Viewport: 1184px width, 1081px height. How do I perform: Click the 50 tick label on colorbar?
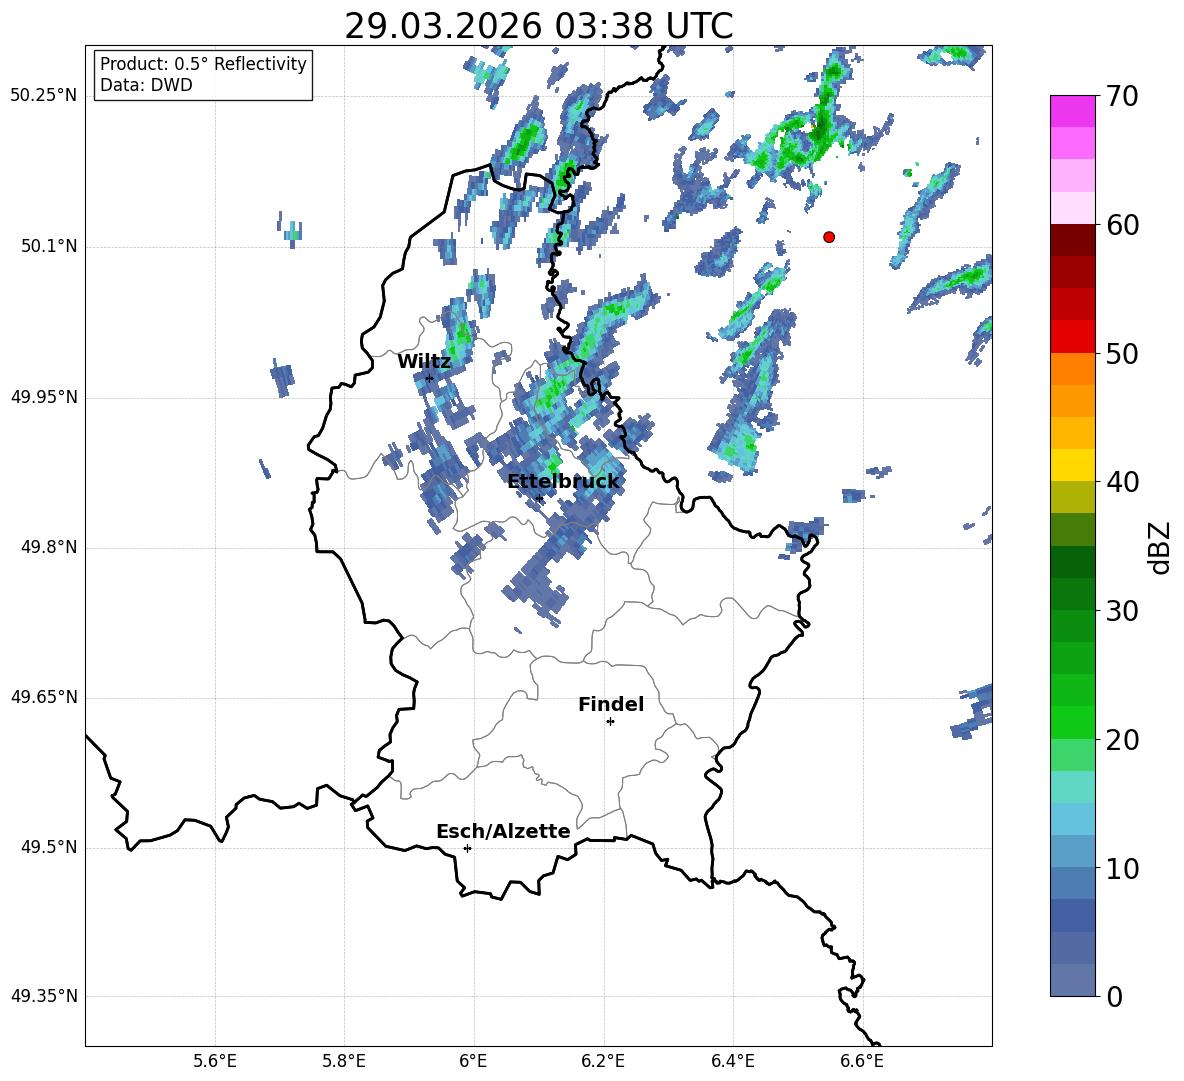tap(1122, 354)
